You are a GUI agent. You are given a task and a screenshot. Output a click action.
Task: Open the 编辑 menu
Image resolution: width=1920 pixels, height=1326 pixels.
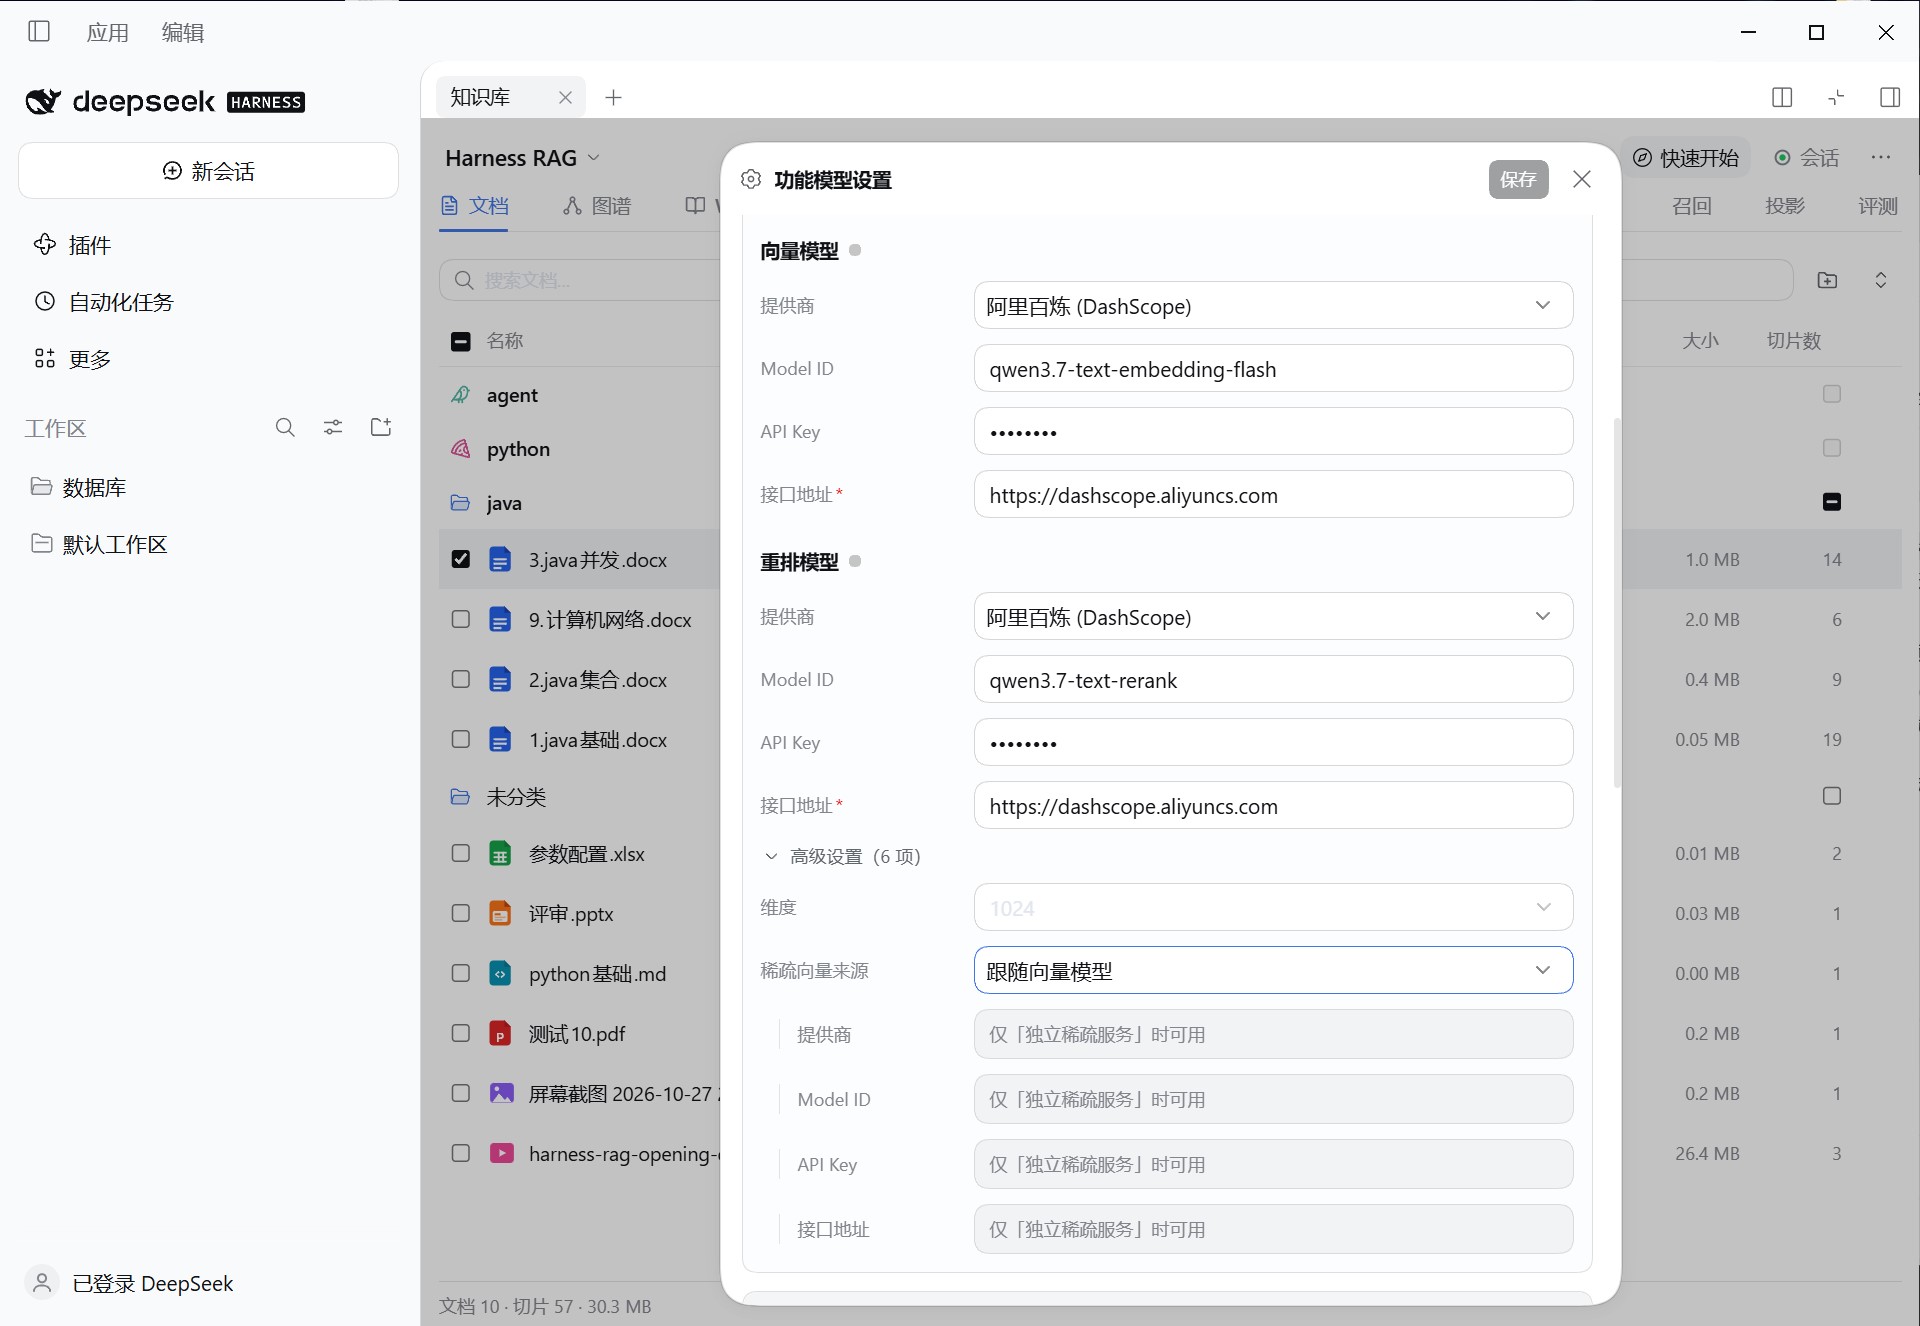coord(183,32)
